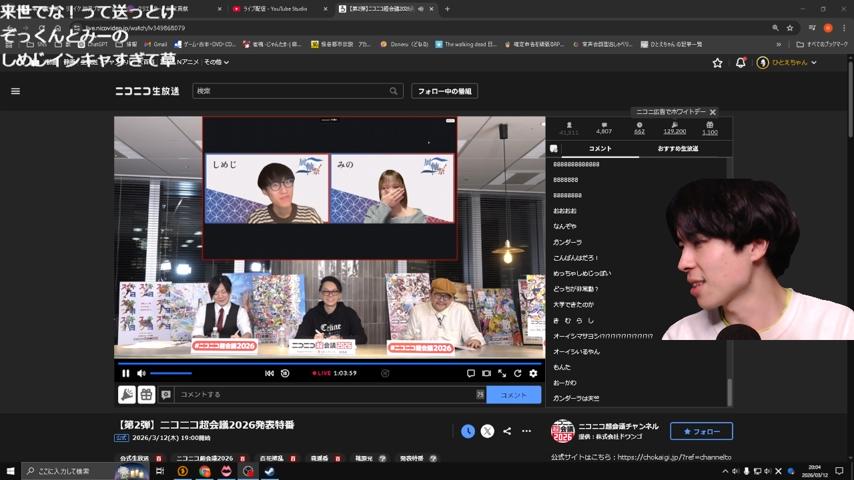Open Steam from the taskbar

click(269, 471)
